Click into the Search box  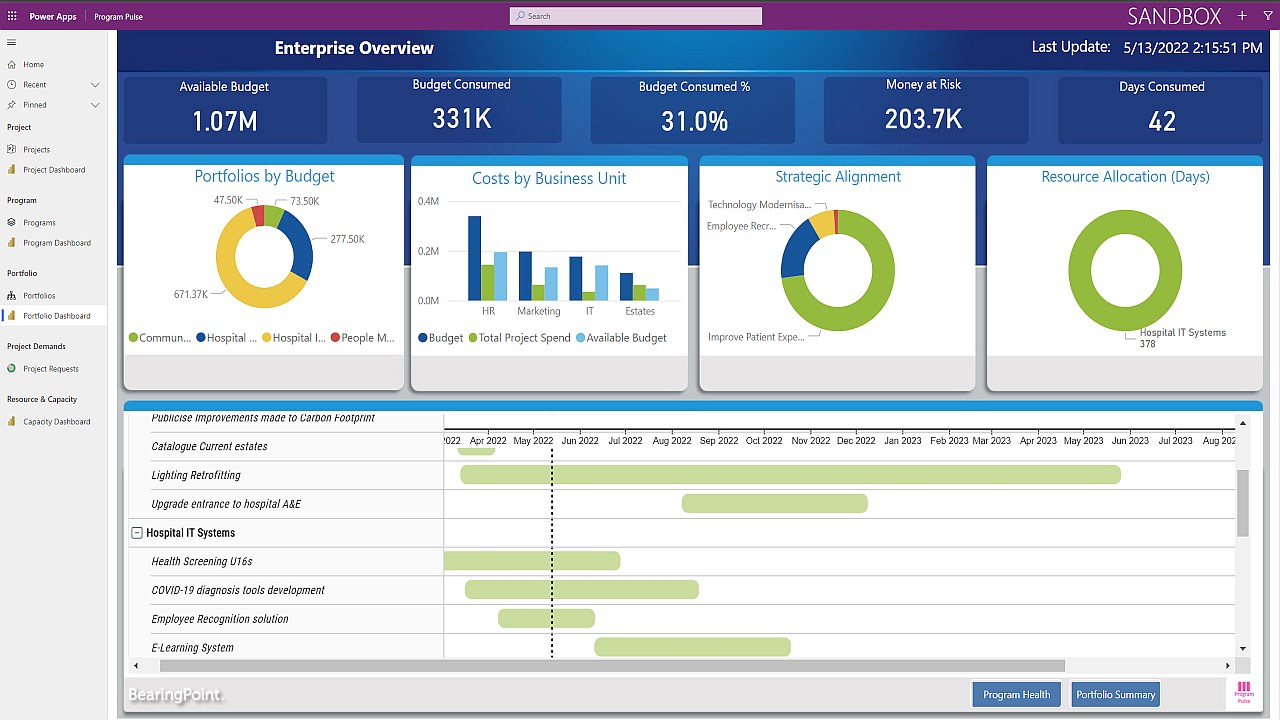[636, 16]
